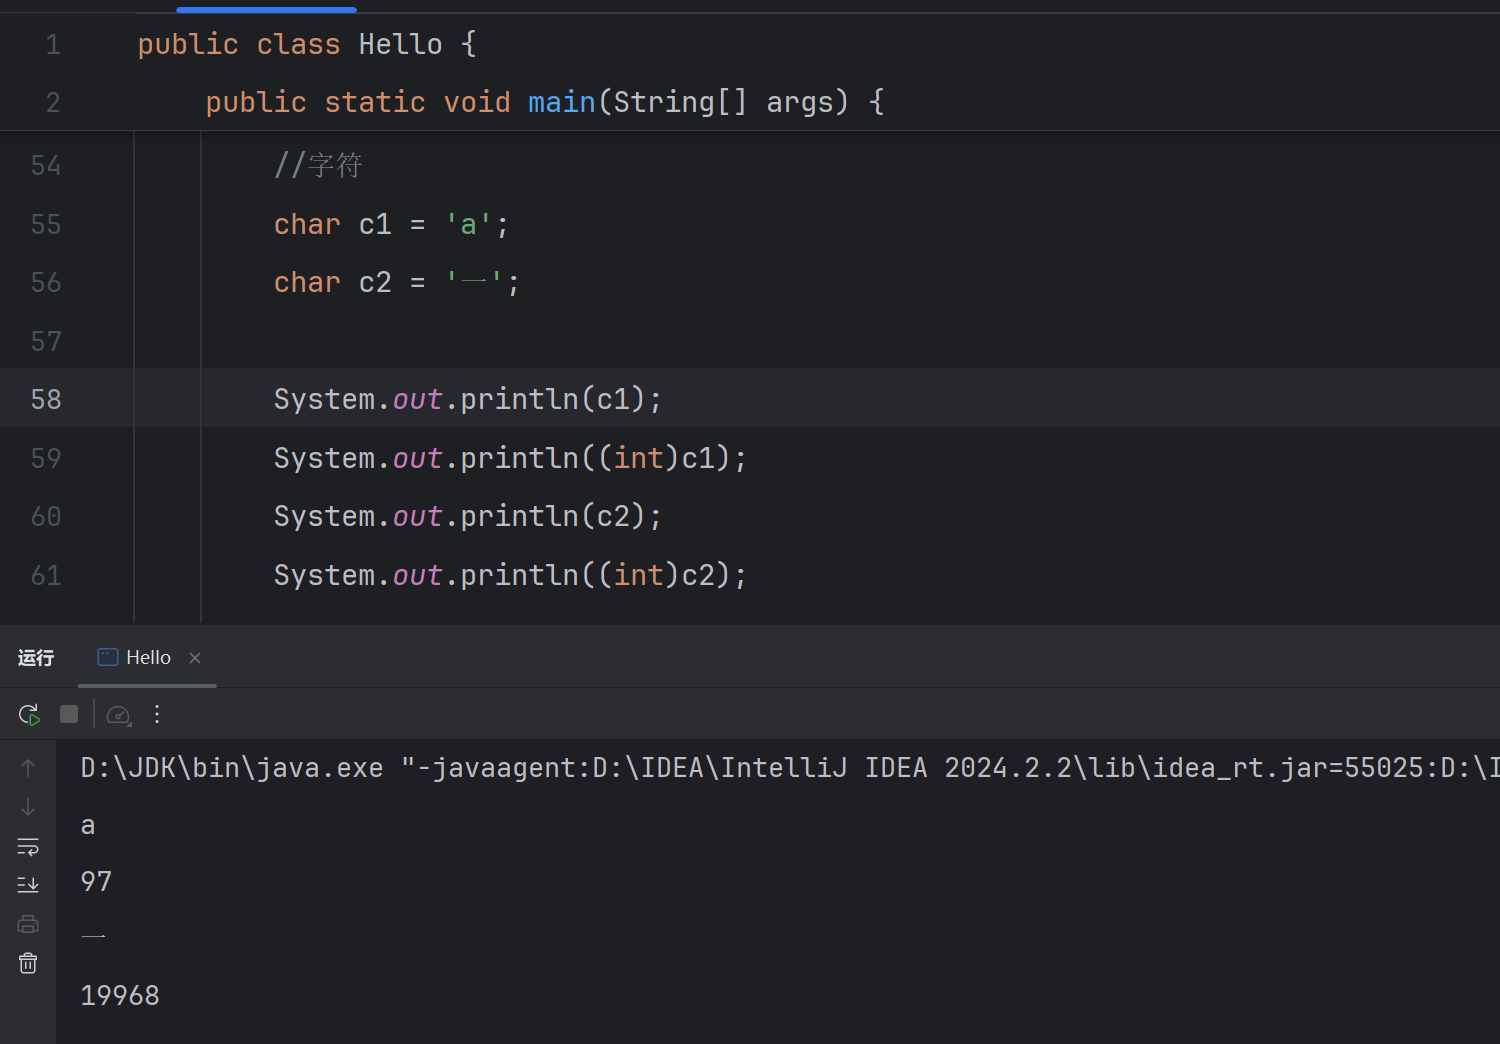Click line number 56 in gutter
Viewport: 1500px width, 1044px height.
click(46, 282)
